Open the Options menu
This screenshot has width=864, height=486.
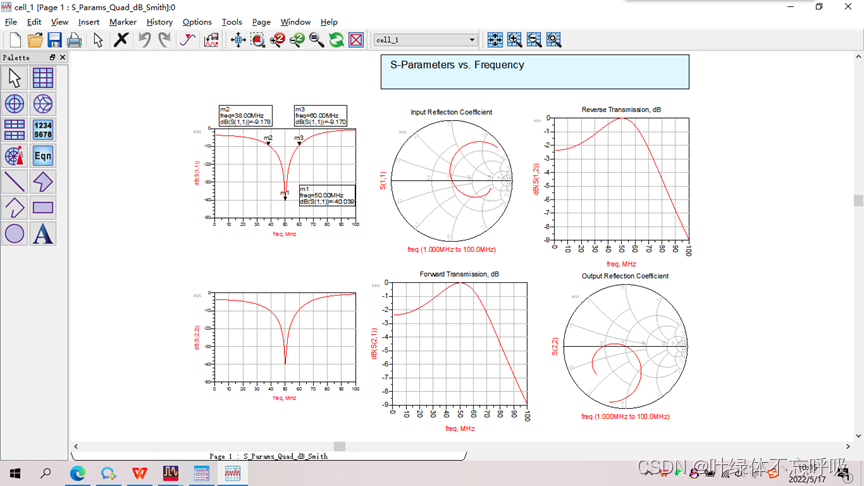pos(197,22)
